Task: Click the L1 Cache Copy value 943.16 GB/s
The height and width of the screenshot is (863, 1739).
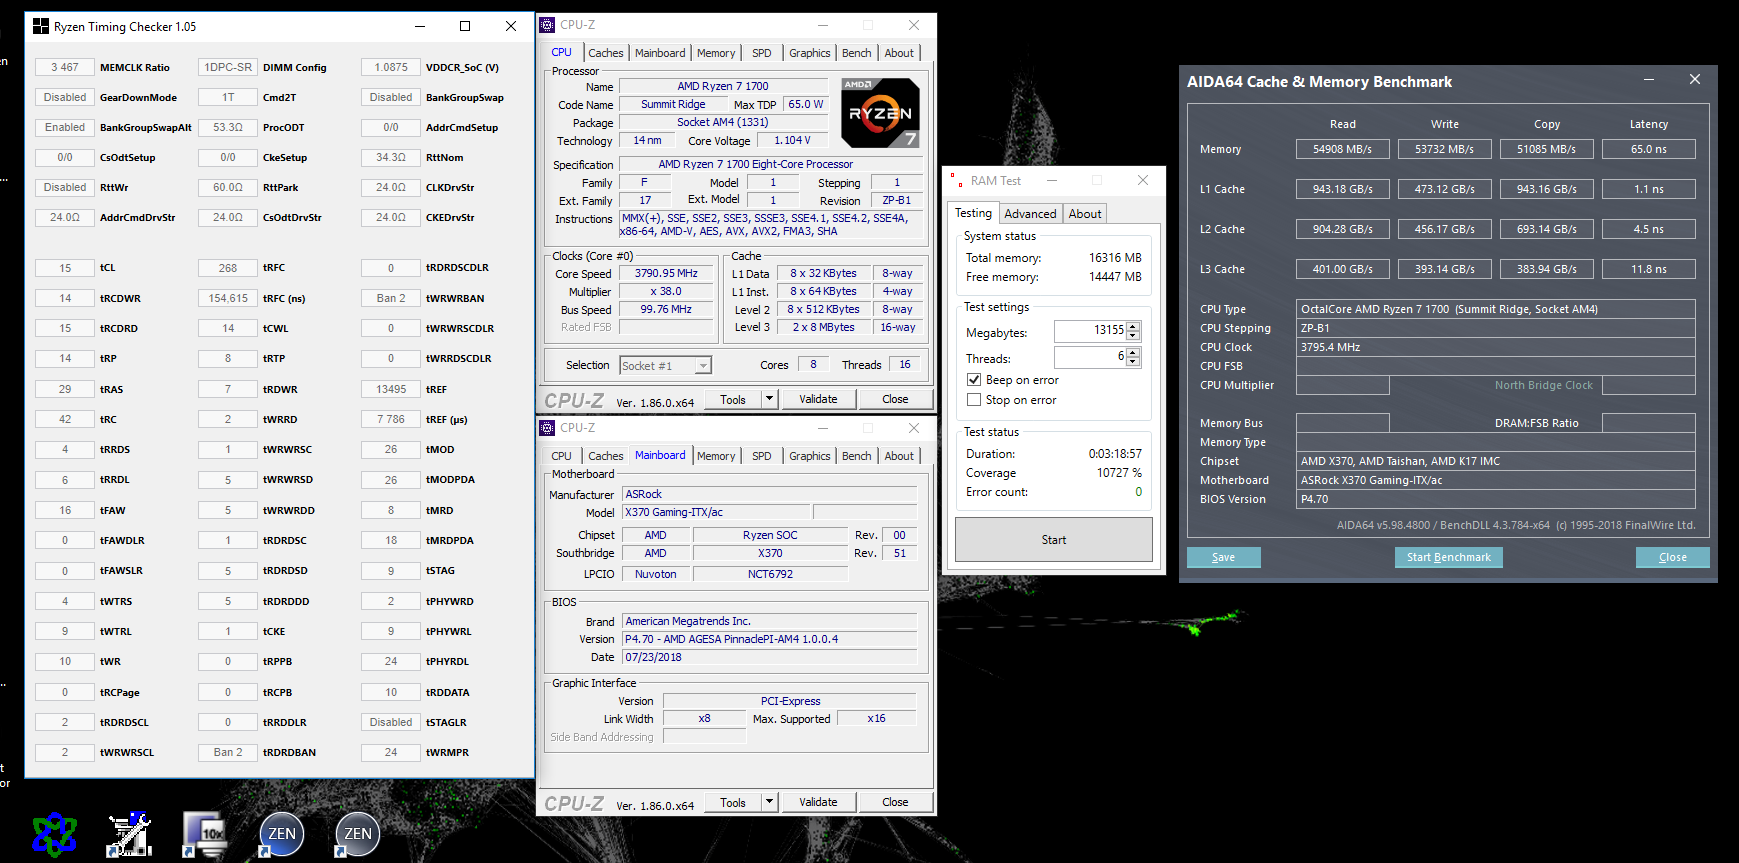Action: [x=1546, y=189]
